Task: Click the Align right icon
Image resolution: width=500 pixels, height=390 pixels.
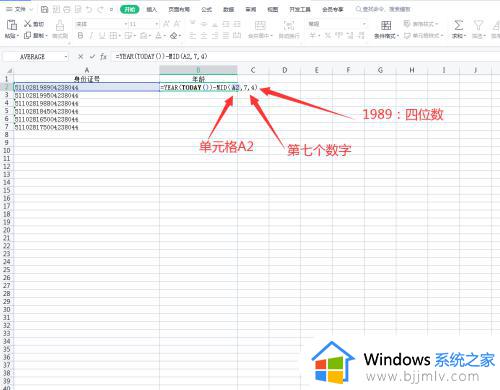Action: (x=215, y=35)
